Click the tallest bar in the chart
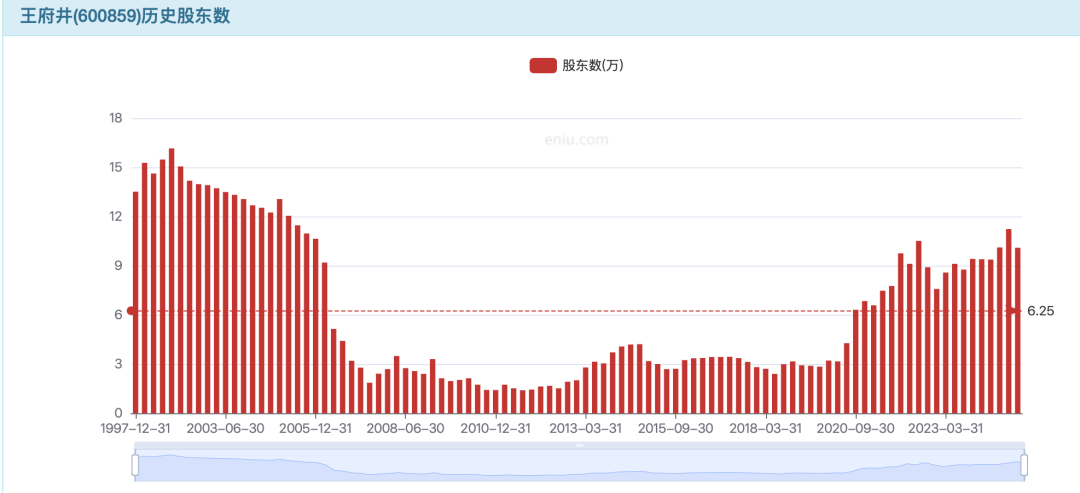 (x=172, y=281)
